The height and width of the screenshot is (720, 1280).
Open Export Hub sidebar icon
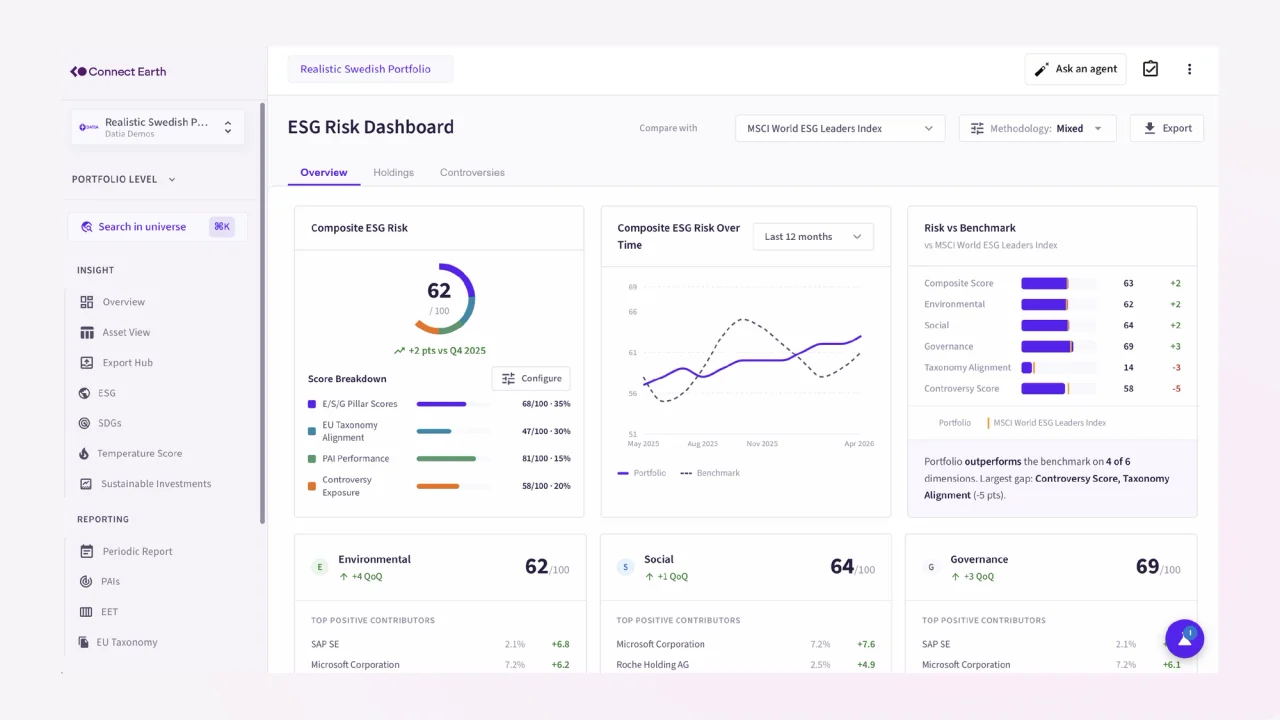pos(87,363)
